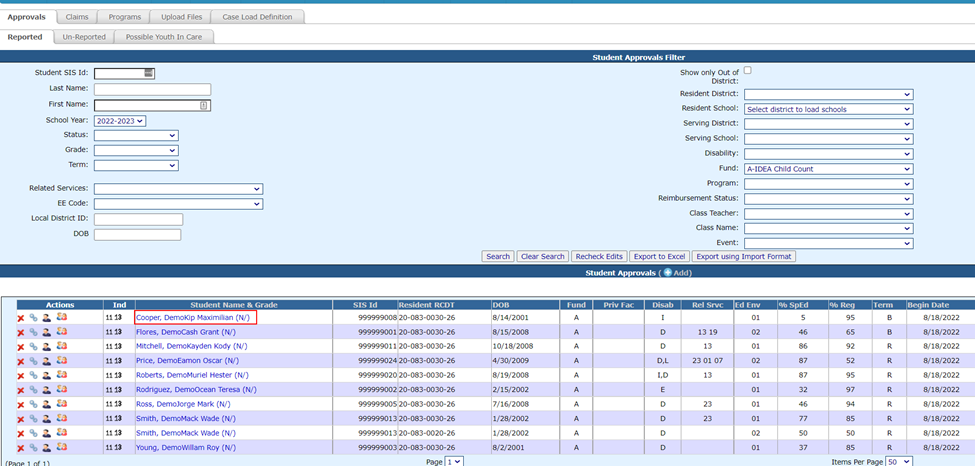This screenshot has width=975, height=466.
Task: Delete the Young, DemoWillam Roy approval
Action: tap(21, 449)
